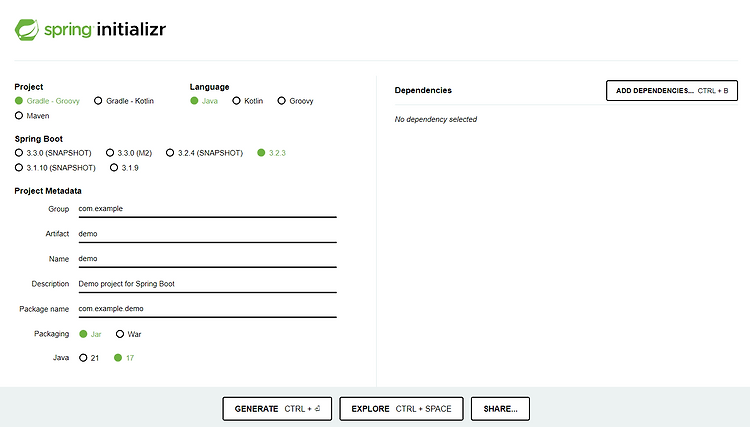Click the 'Dependencies' heading
This screenshot has width=750, height=427.
point(423,90)
